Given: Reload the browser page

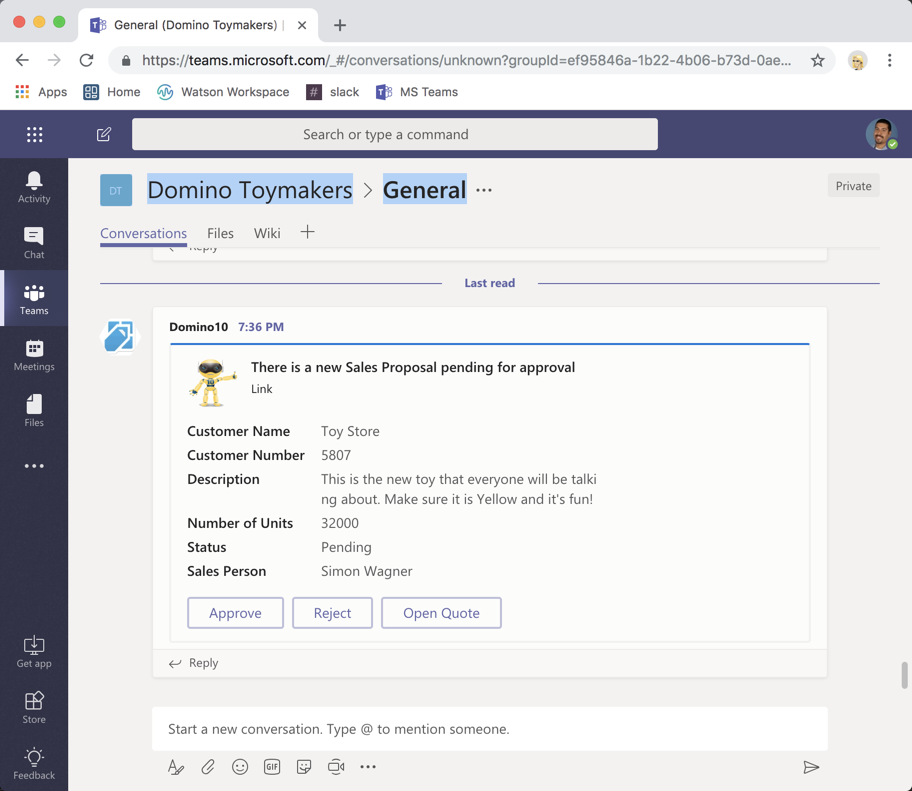Looking at the screenshot, I should click(86, 60).
